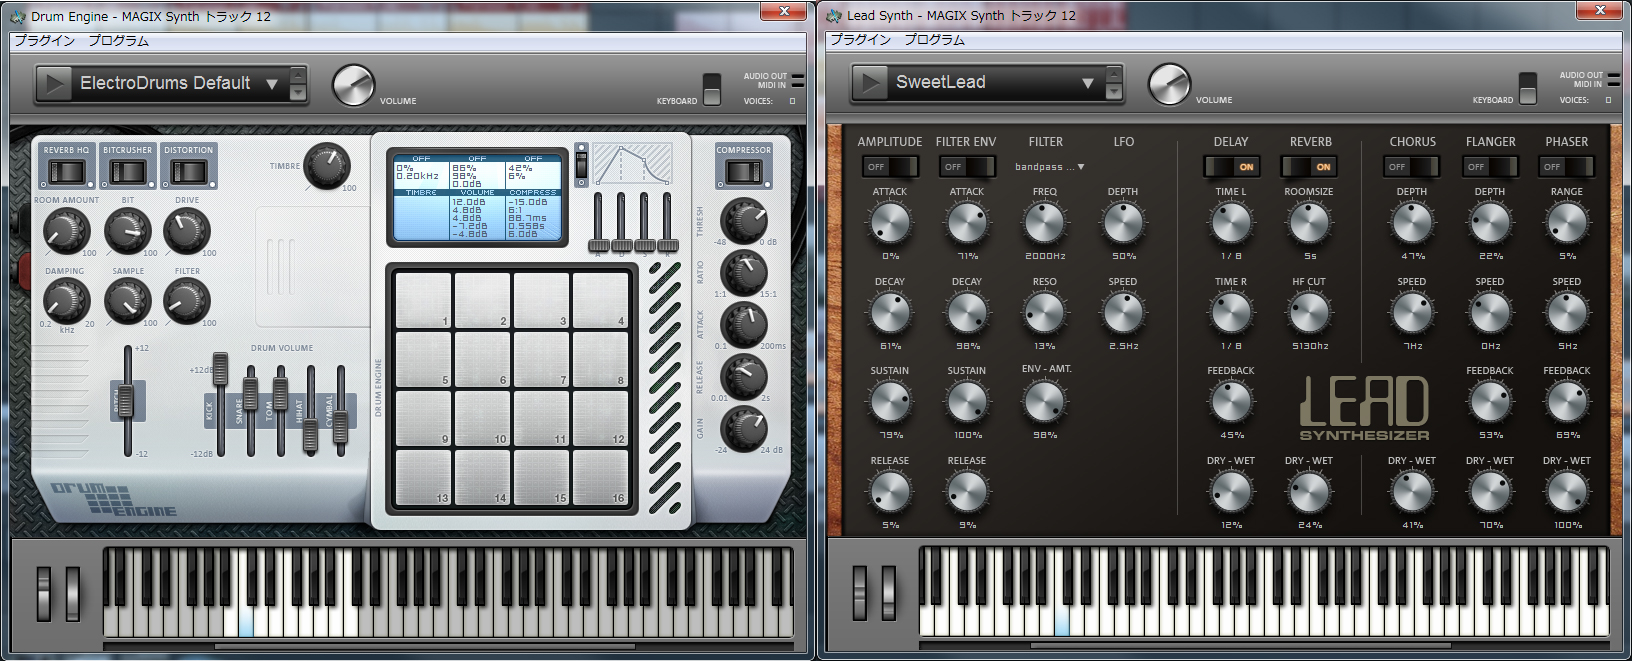This screenshot has width=1632, height=661.
Task: Toggle the Distortion switch
Action: point(188,172)
